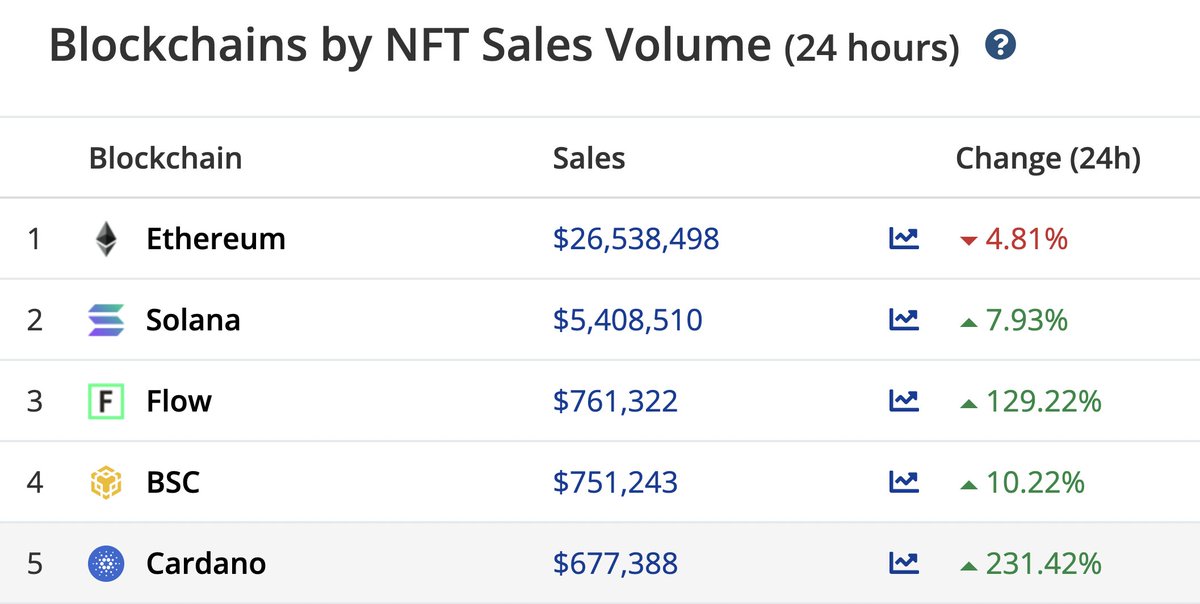Image resolution: width=1200 pixels, height=604 pixels.
Task: Open the Ethereum blockchain name link
Action: point(216,239)
